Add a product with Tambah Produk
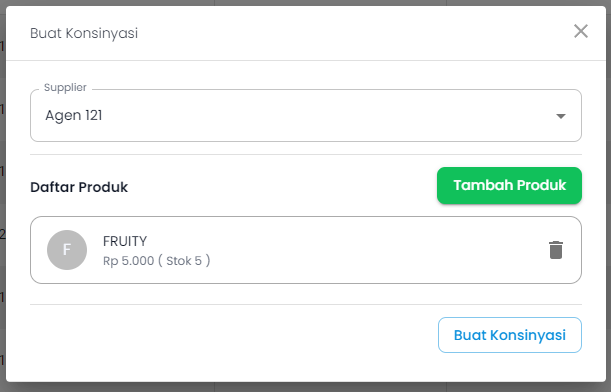611x392 pixels. tap(509, 185)
